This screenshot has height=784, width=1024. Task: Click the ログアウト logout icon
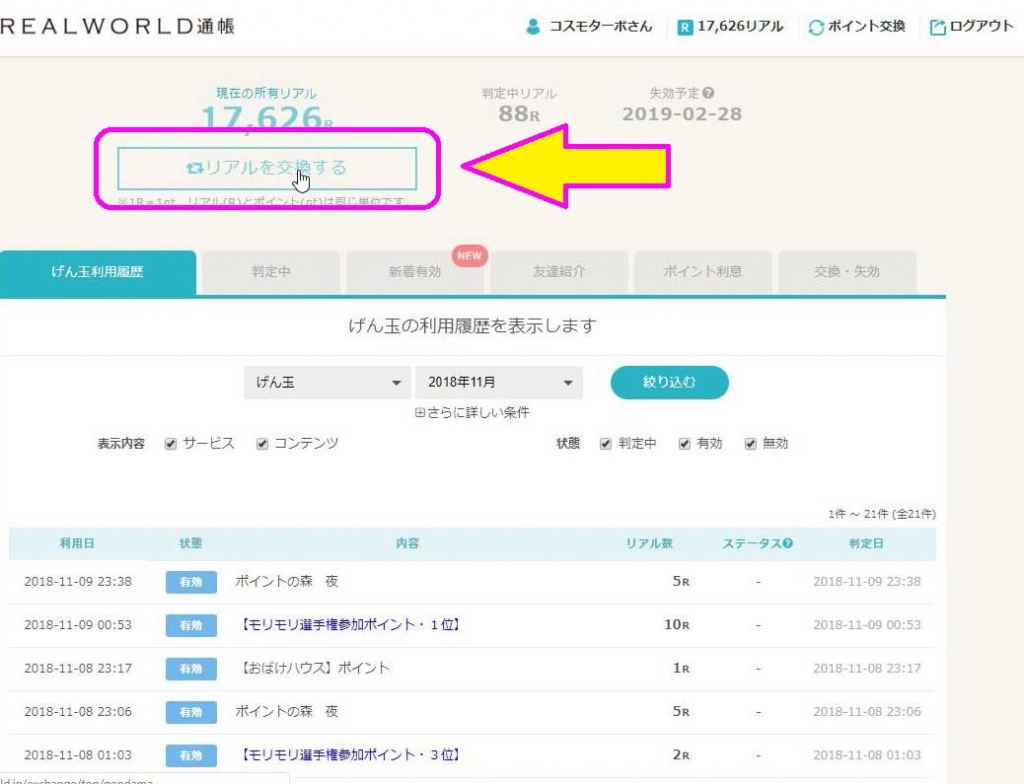[x=937, y=27]
